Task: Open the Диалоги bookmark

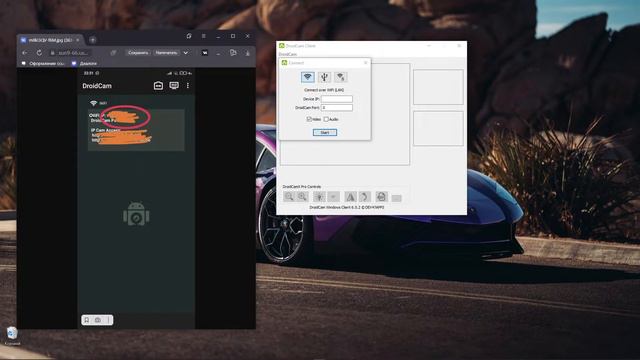Action: point(84,64)
